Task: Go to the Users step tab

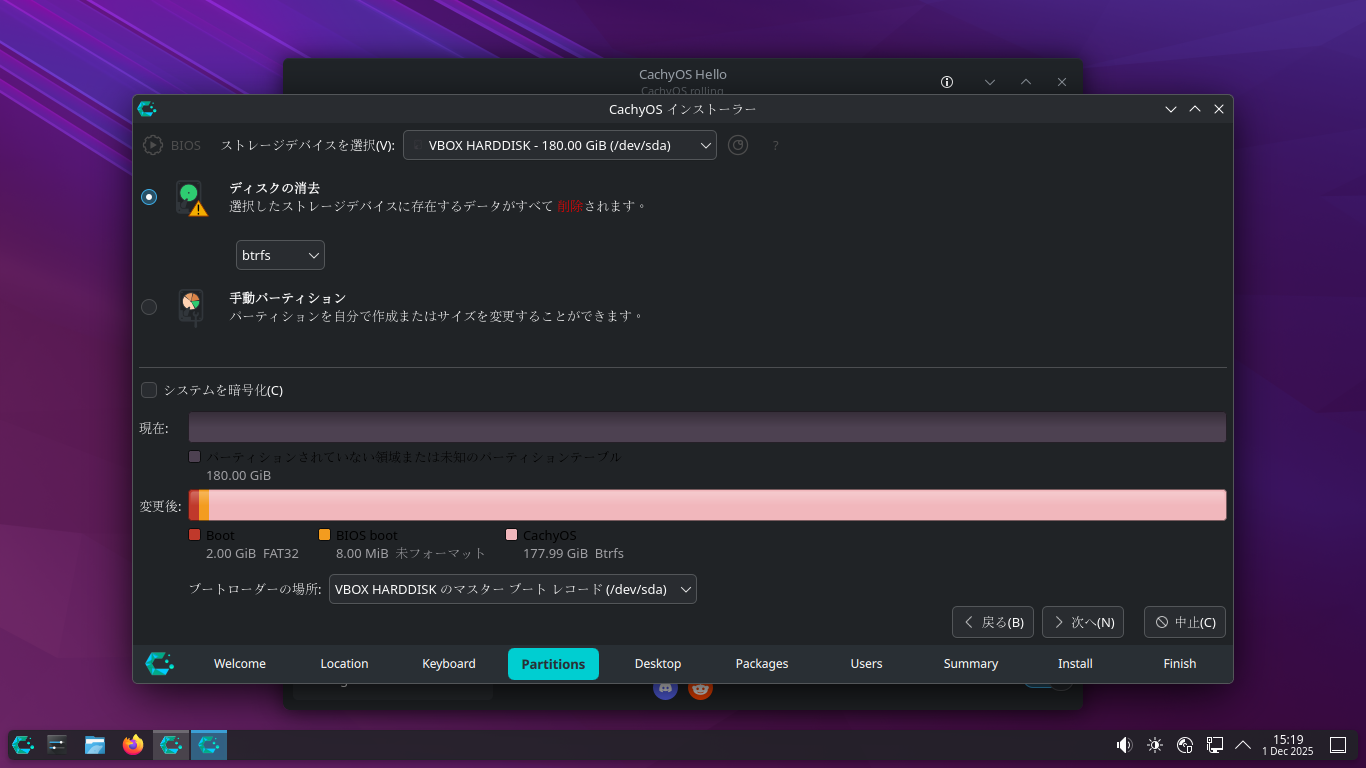Action: click(x=866, y=664)
